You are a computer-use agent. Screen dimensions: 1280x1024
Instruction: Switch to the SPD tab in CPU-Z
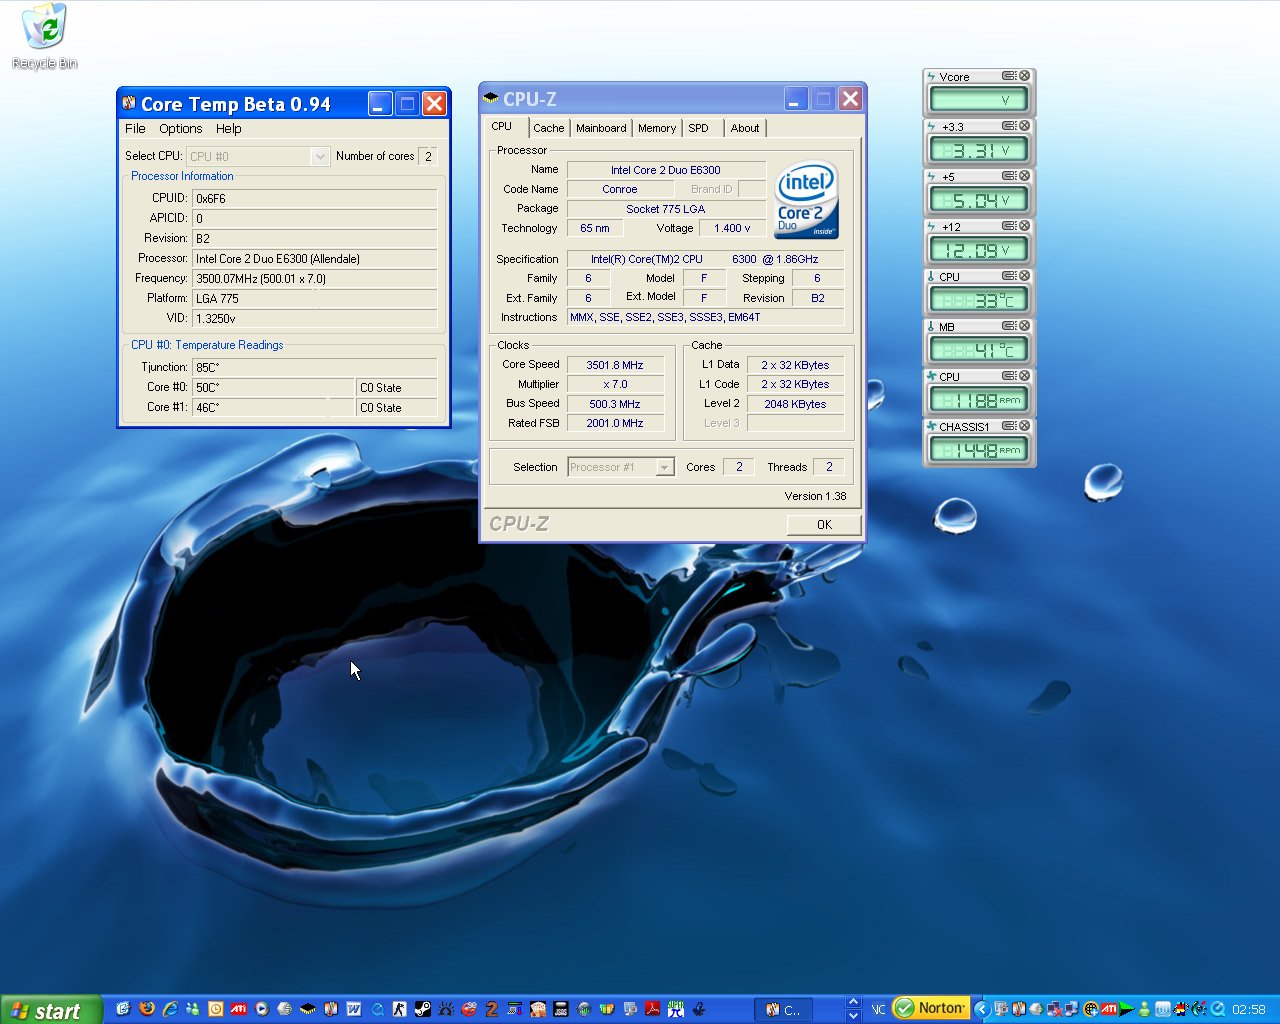[x=698, y=128]
